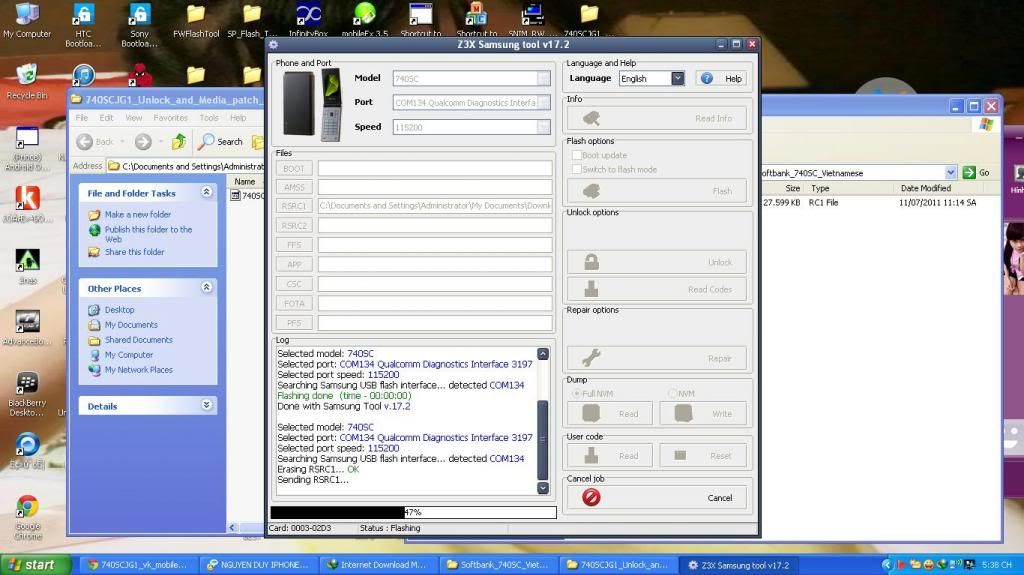Click the Unlock button with padlock
The width and height of the screenshot is (1024, 575).
(x=656, y=262)
